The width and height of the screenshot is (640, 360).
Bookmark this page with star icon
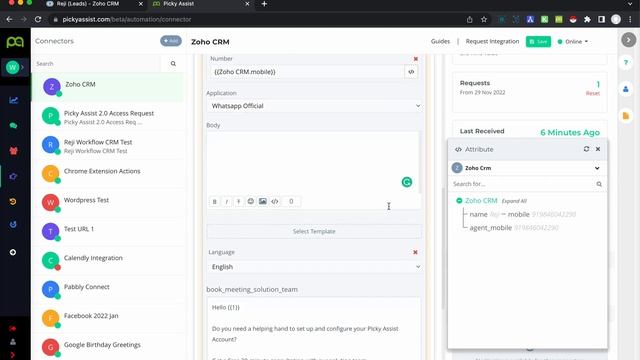click(484, 20)
